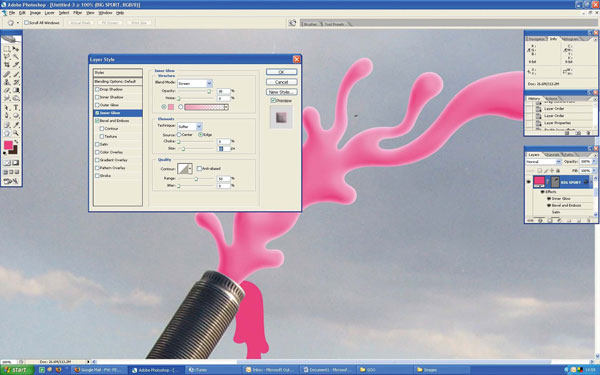Click Jump to ImageReady icon
Image resolution: width=600 pixels, height=375 pixels.
[11, 181]
